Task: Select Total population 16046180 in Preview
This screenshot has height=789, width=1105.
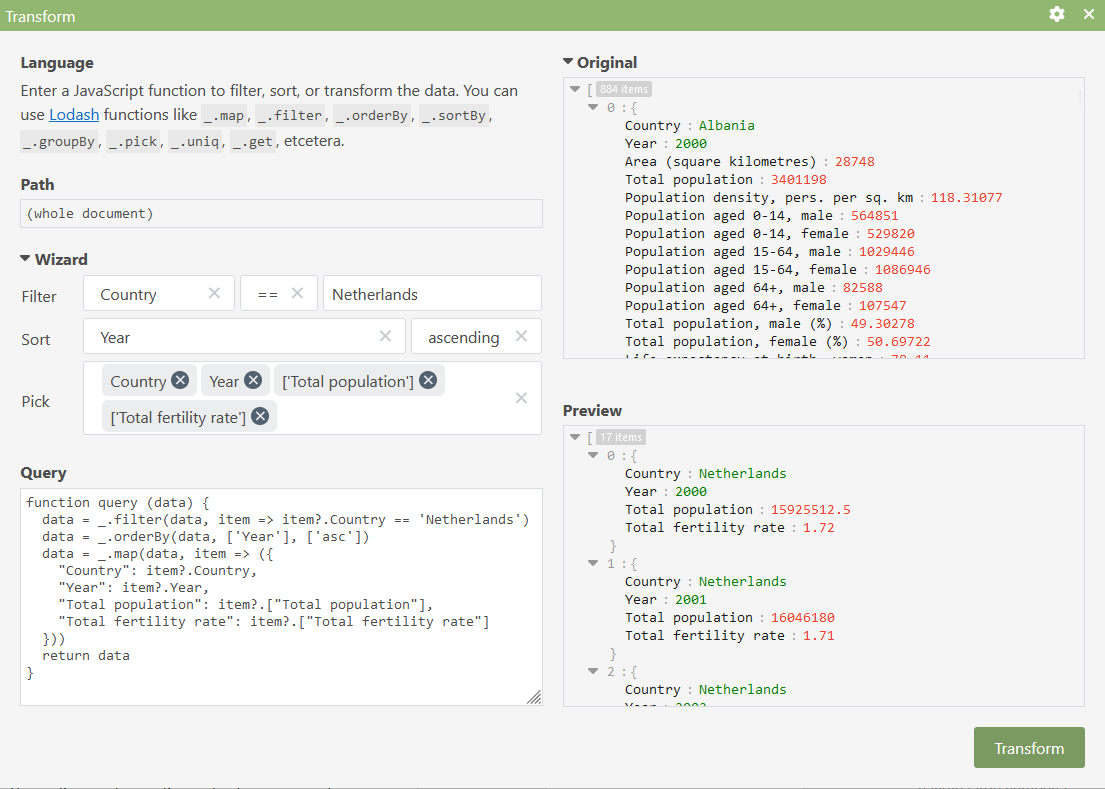Action: [803, 617]
